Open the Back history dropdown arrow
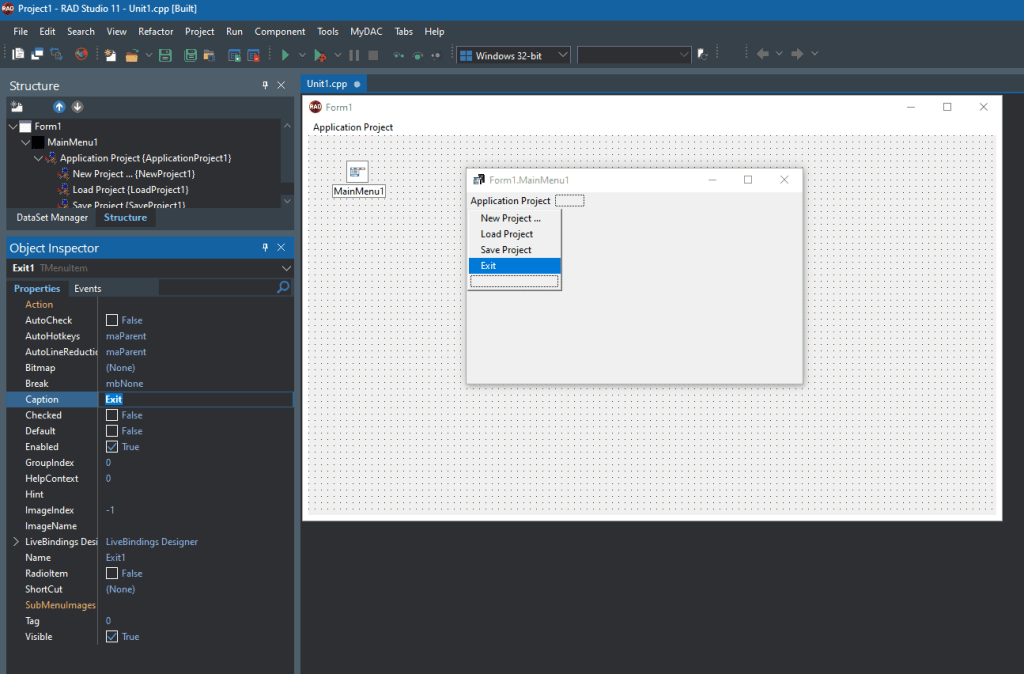 click(x=779, y=54)
